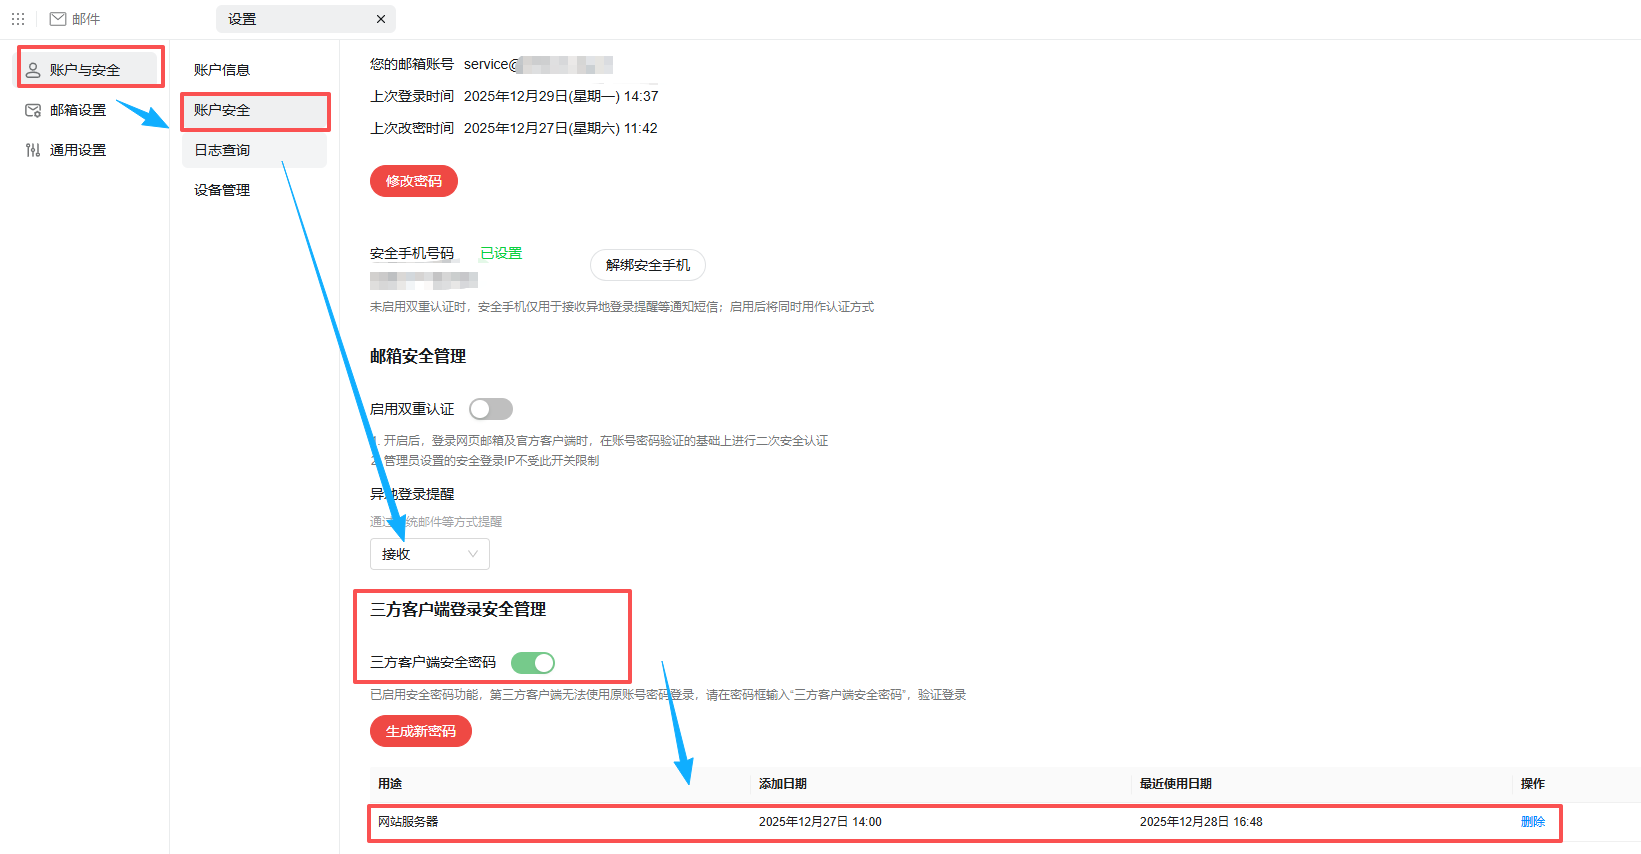Click the 上次改密时间 value
The width and height of the screenshot is (1641, 854).
(x=560, y=128)
